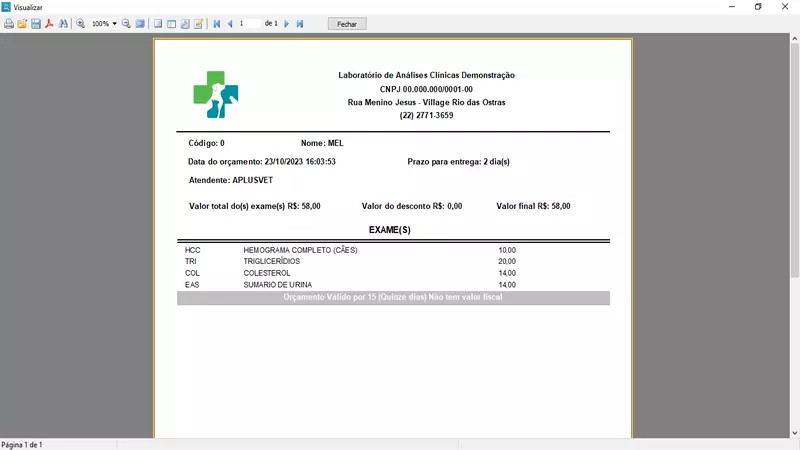Save the report with floppy disk icon
Screen dimensions: 800x450
tap(35, 23)
